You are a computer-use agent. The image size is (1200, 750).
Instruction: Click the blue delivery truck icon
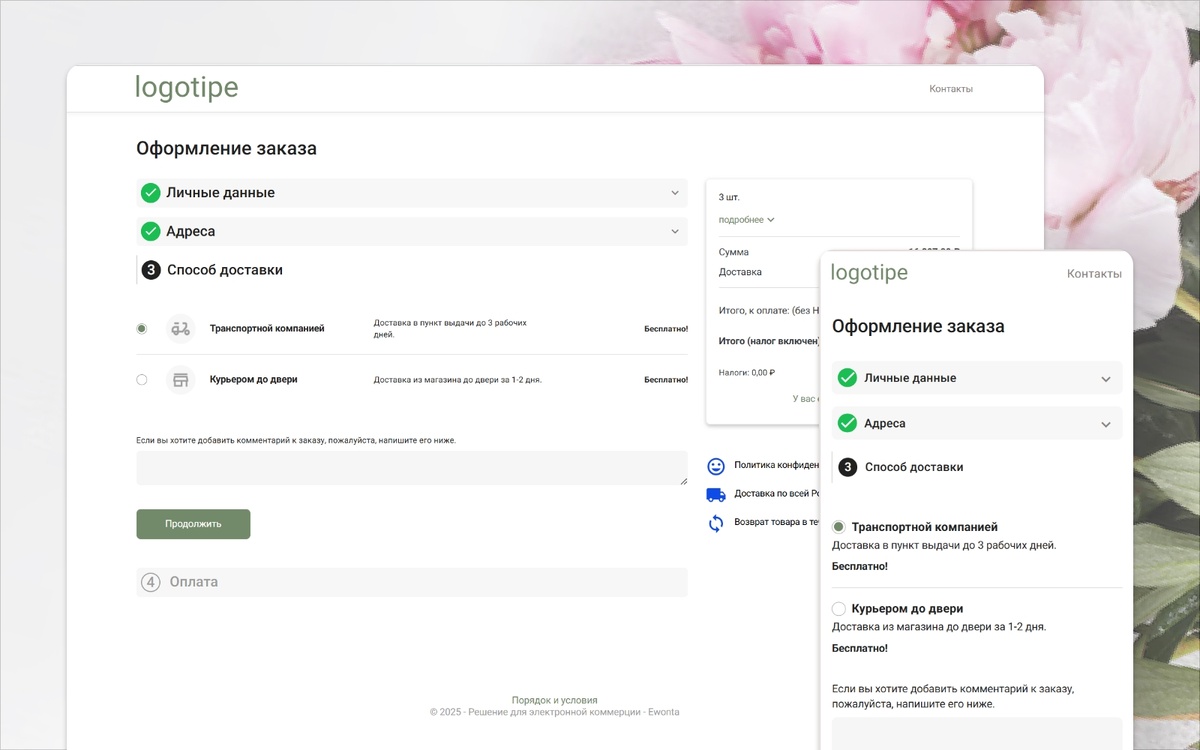716,494
